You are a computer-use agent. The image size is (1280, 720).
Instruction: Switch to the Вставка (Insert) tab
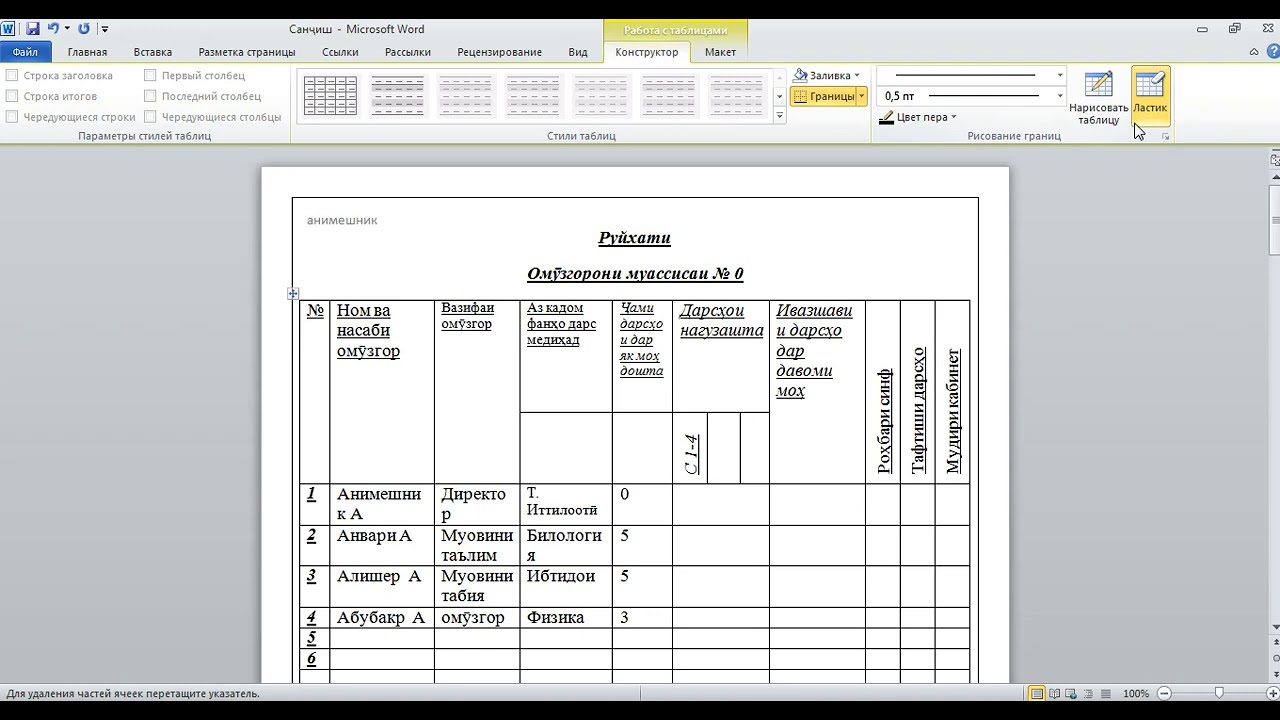click(x=153, y=52)
